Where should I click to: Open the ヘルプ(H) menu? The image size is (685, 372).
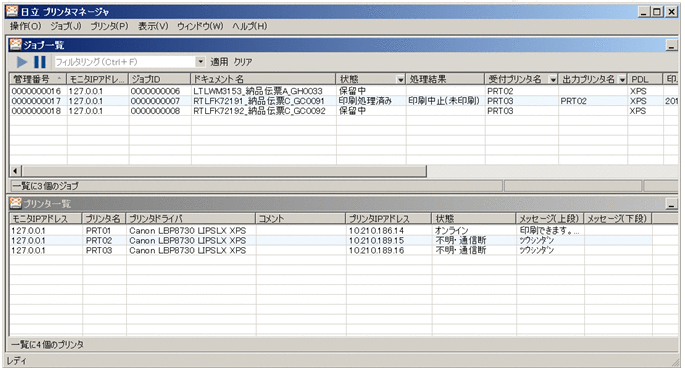(249, 26)
